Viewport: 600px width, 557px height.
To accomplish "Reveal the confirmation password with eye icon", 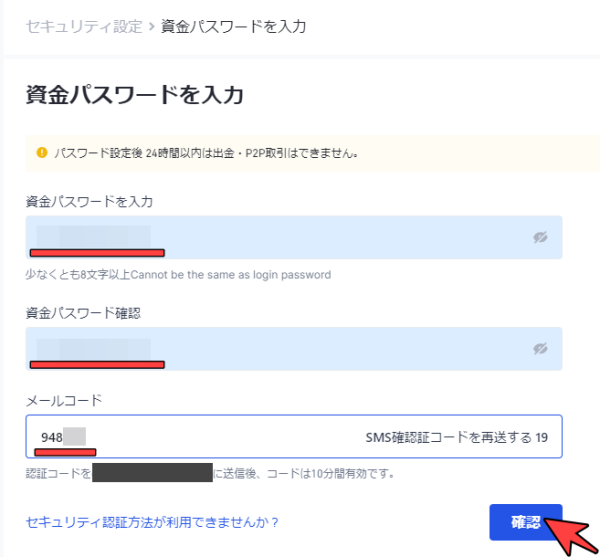I will point(540,349).
